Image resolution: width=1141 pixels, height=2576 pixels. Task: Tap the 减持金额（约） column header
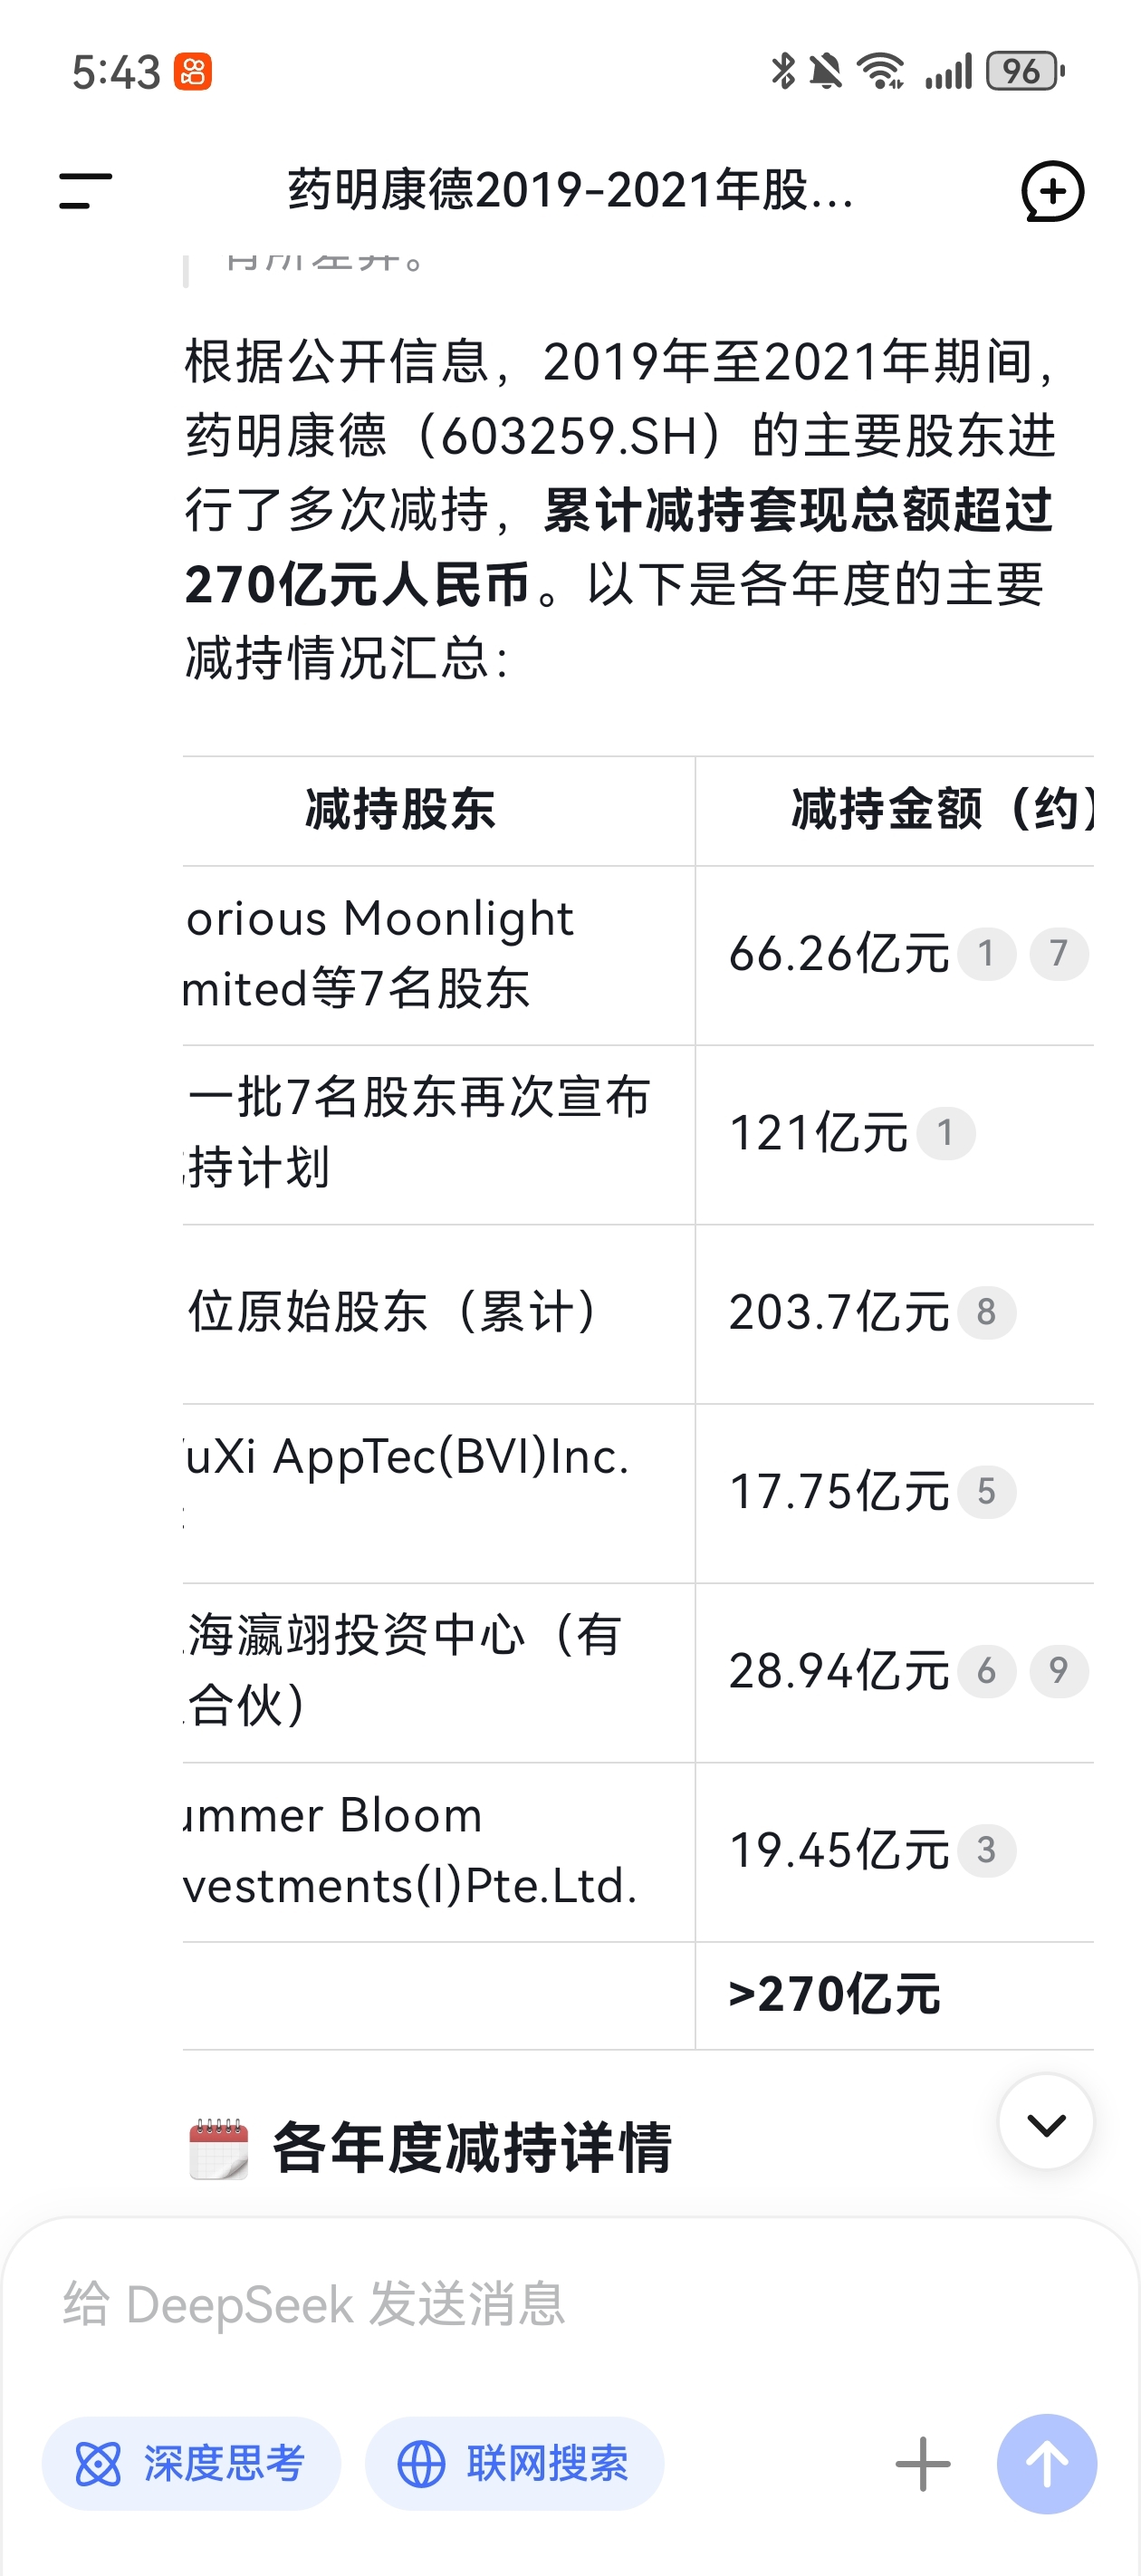(x=941, y=809)
